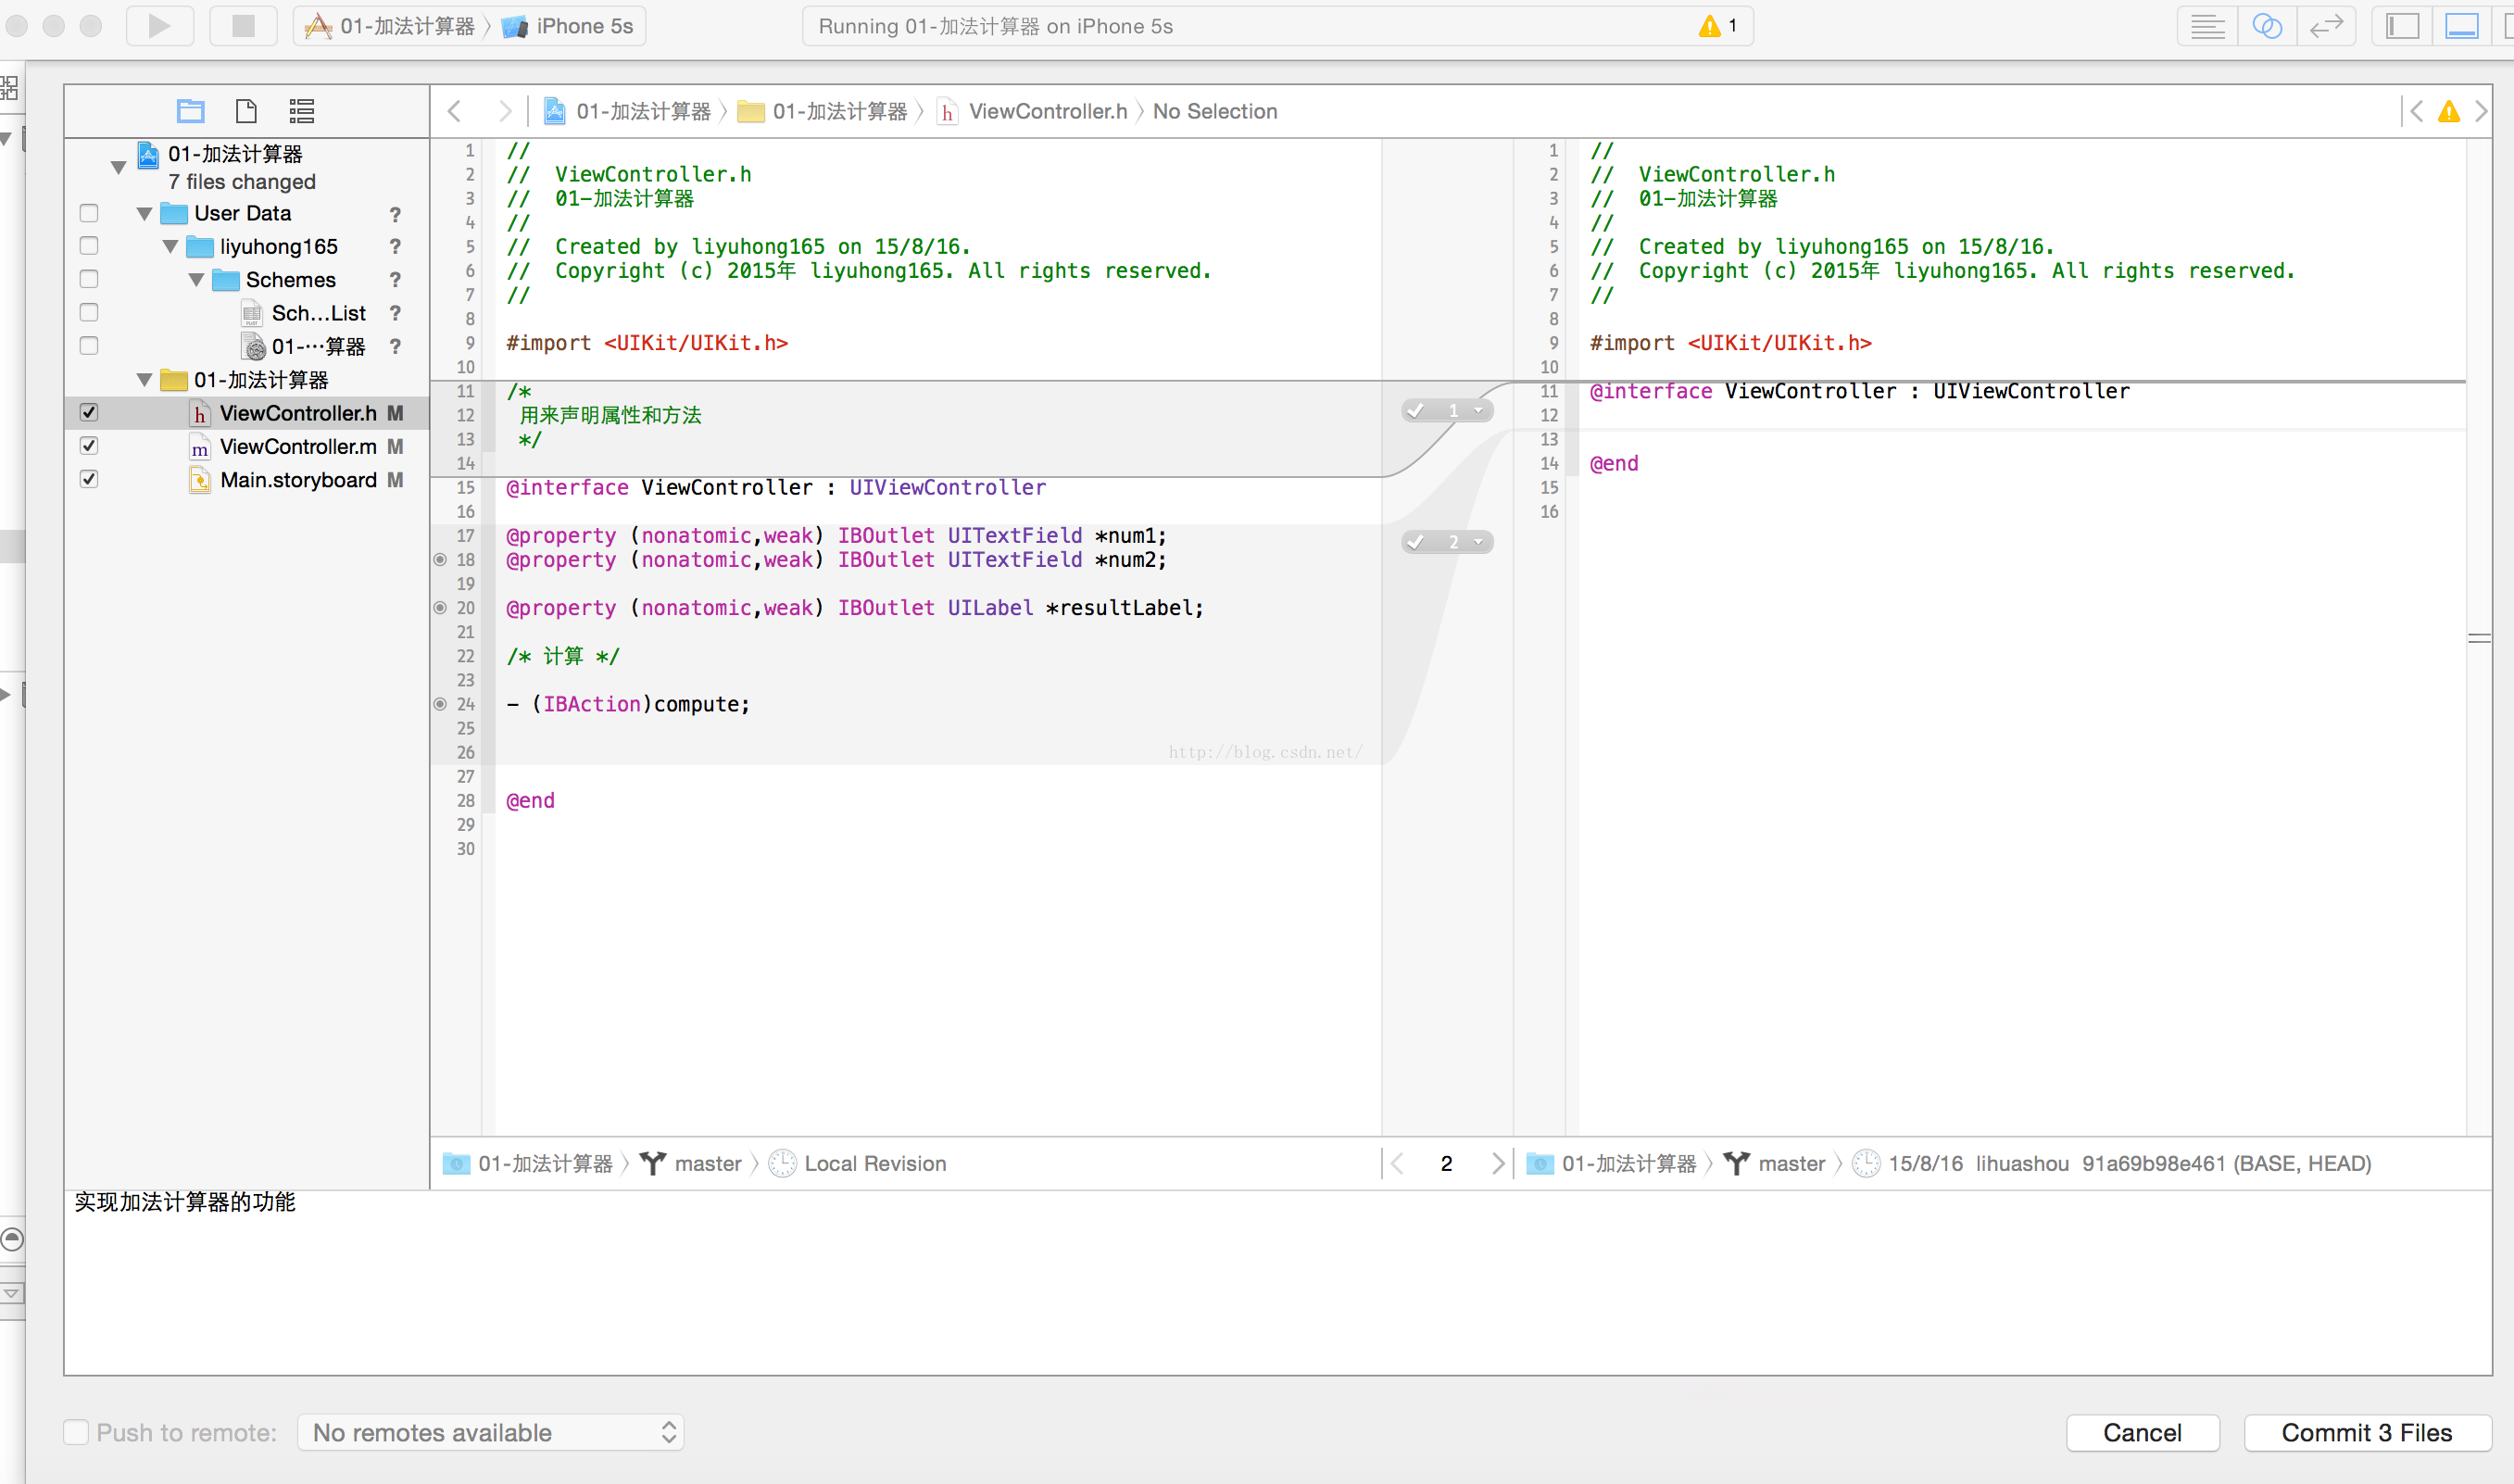2514x1484 pixels.
Task: Toggle User Data checkbox
Action: (89, 213)
